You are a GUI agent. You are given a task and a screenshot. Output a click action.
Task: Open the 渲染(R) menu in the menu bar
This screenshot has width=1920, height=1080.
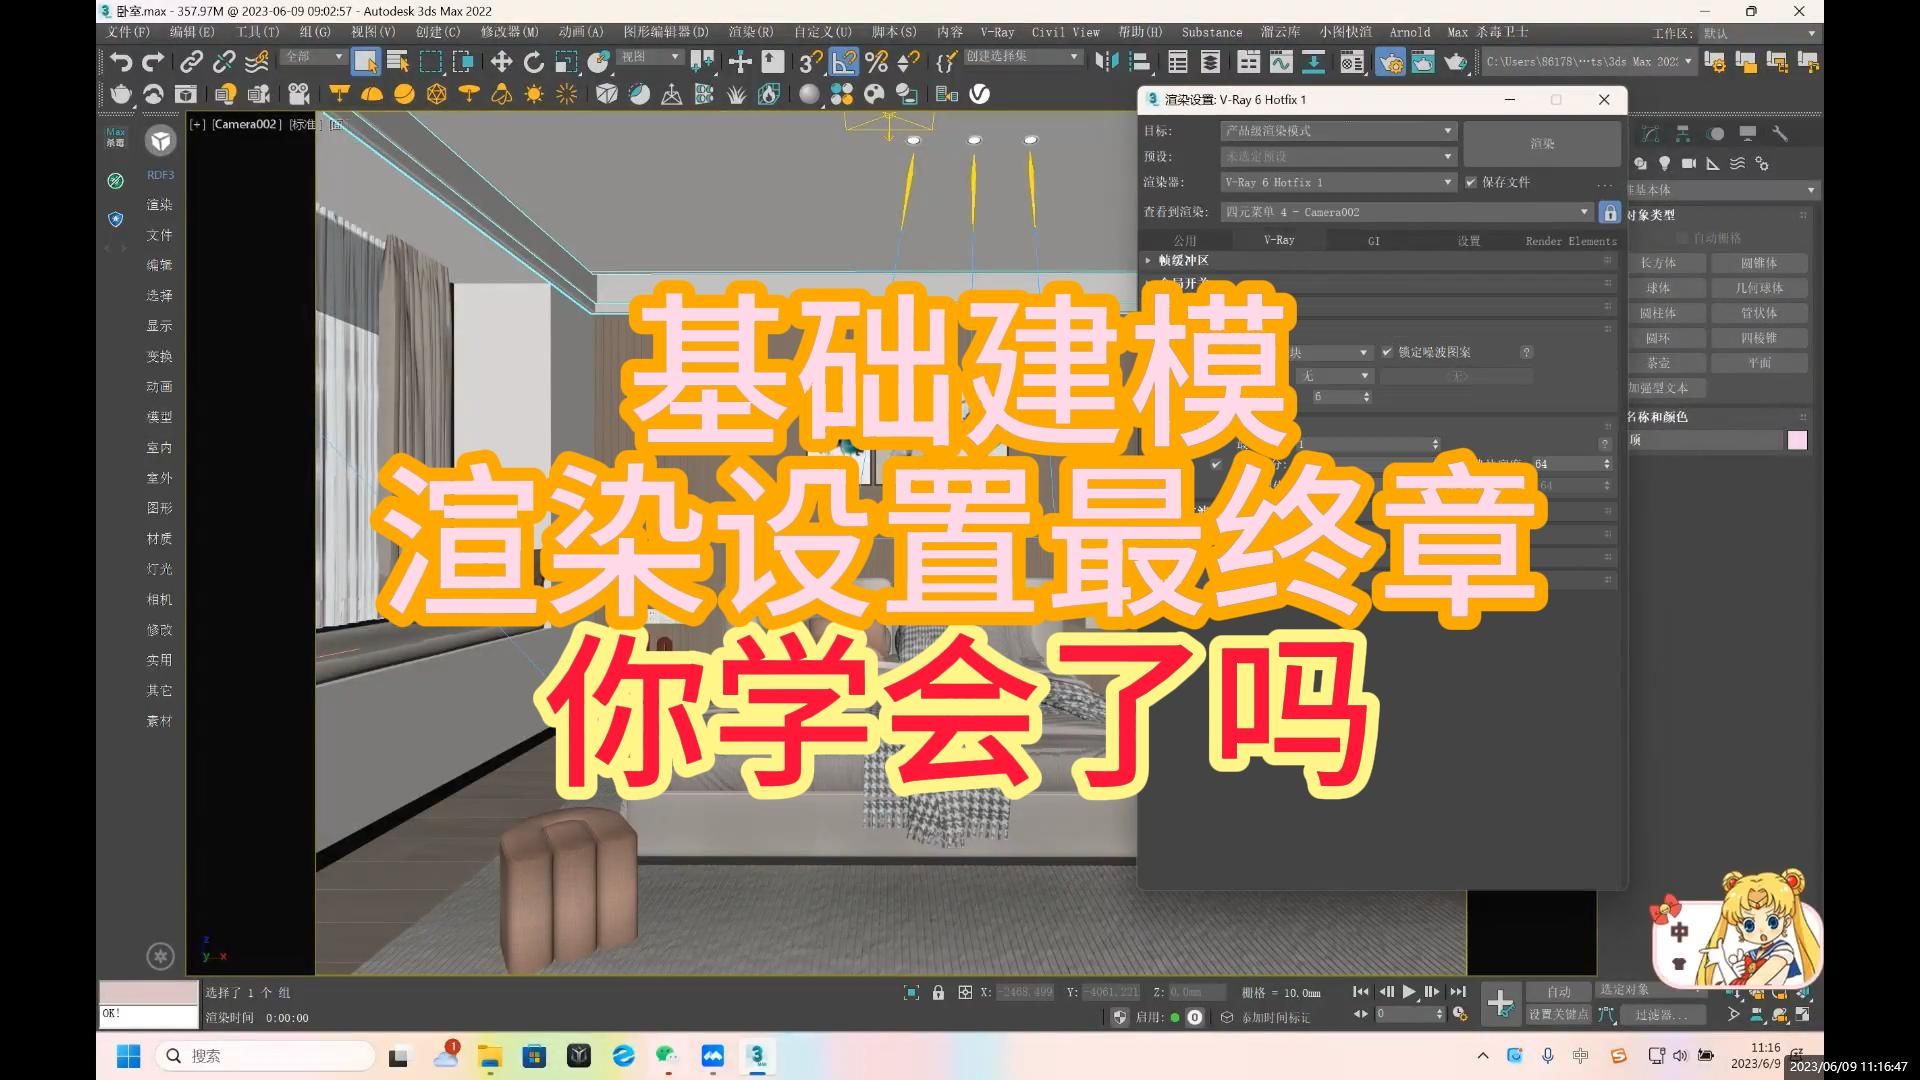[x=753, y=32]
